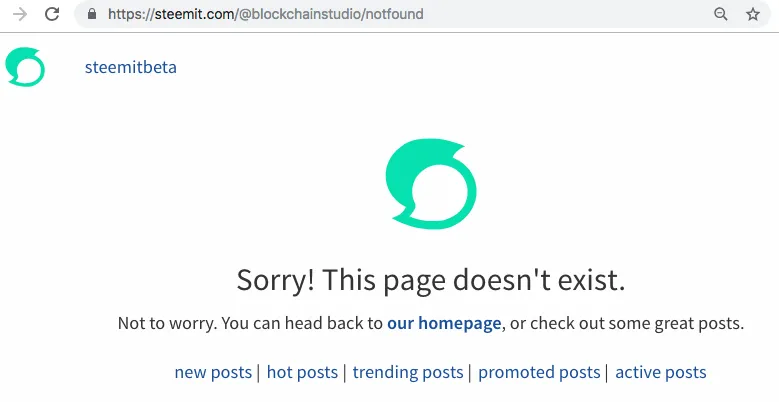Click the notfound segment of the URL
779x402 pixels.
click(394, 14)
